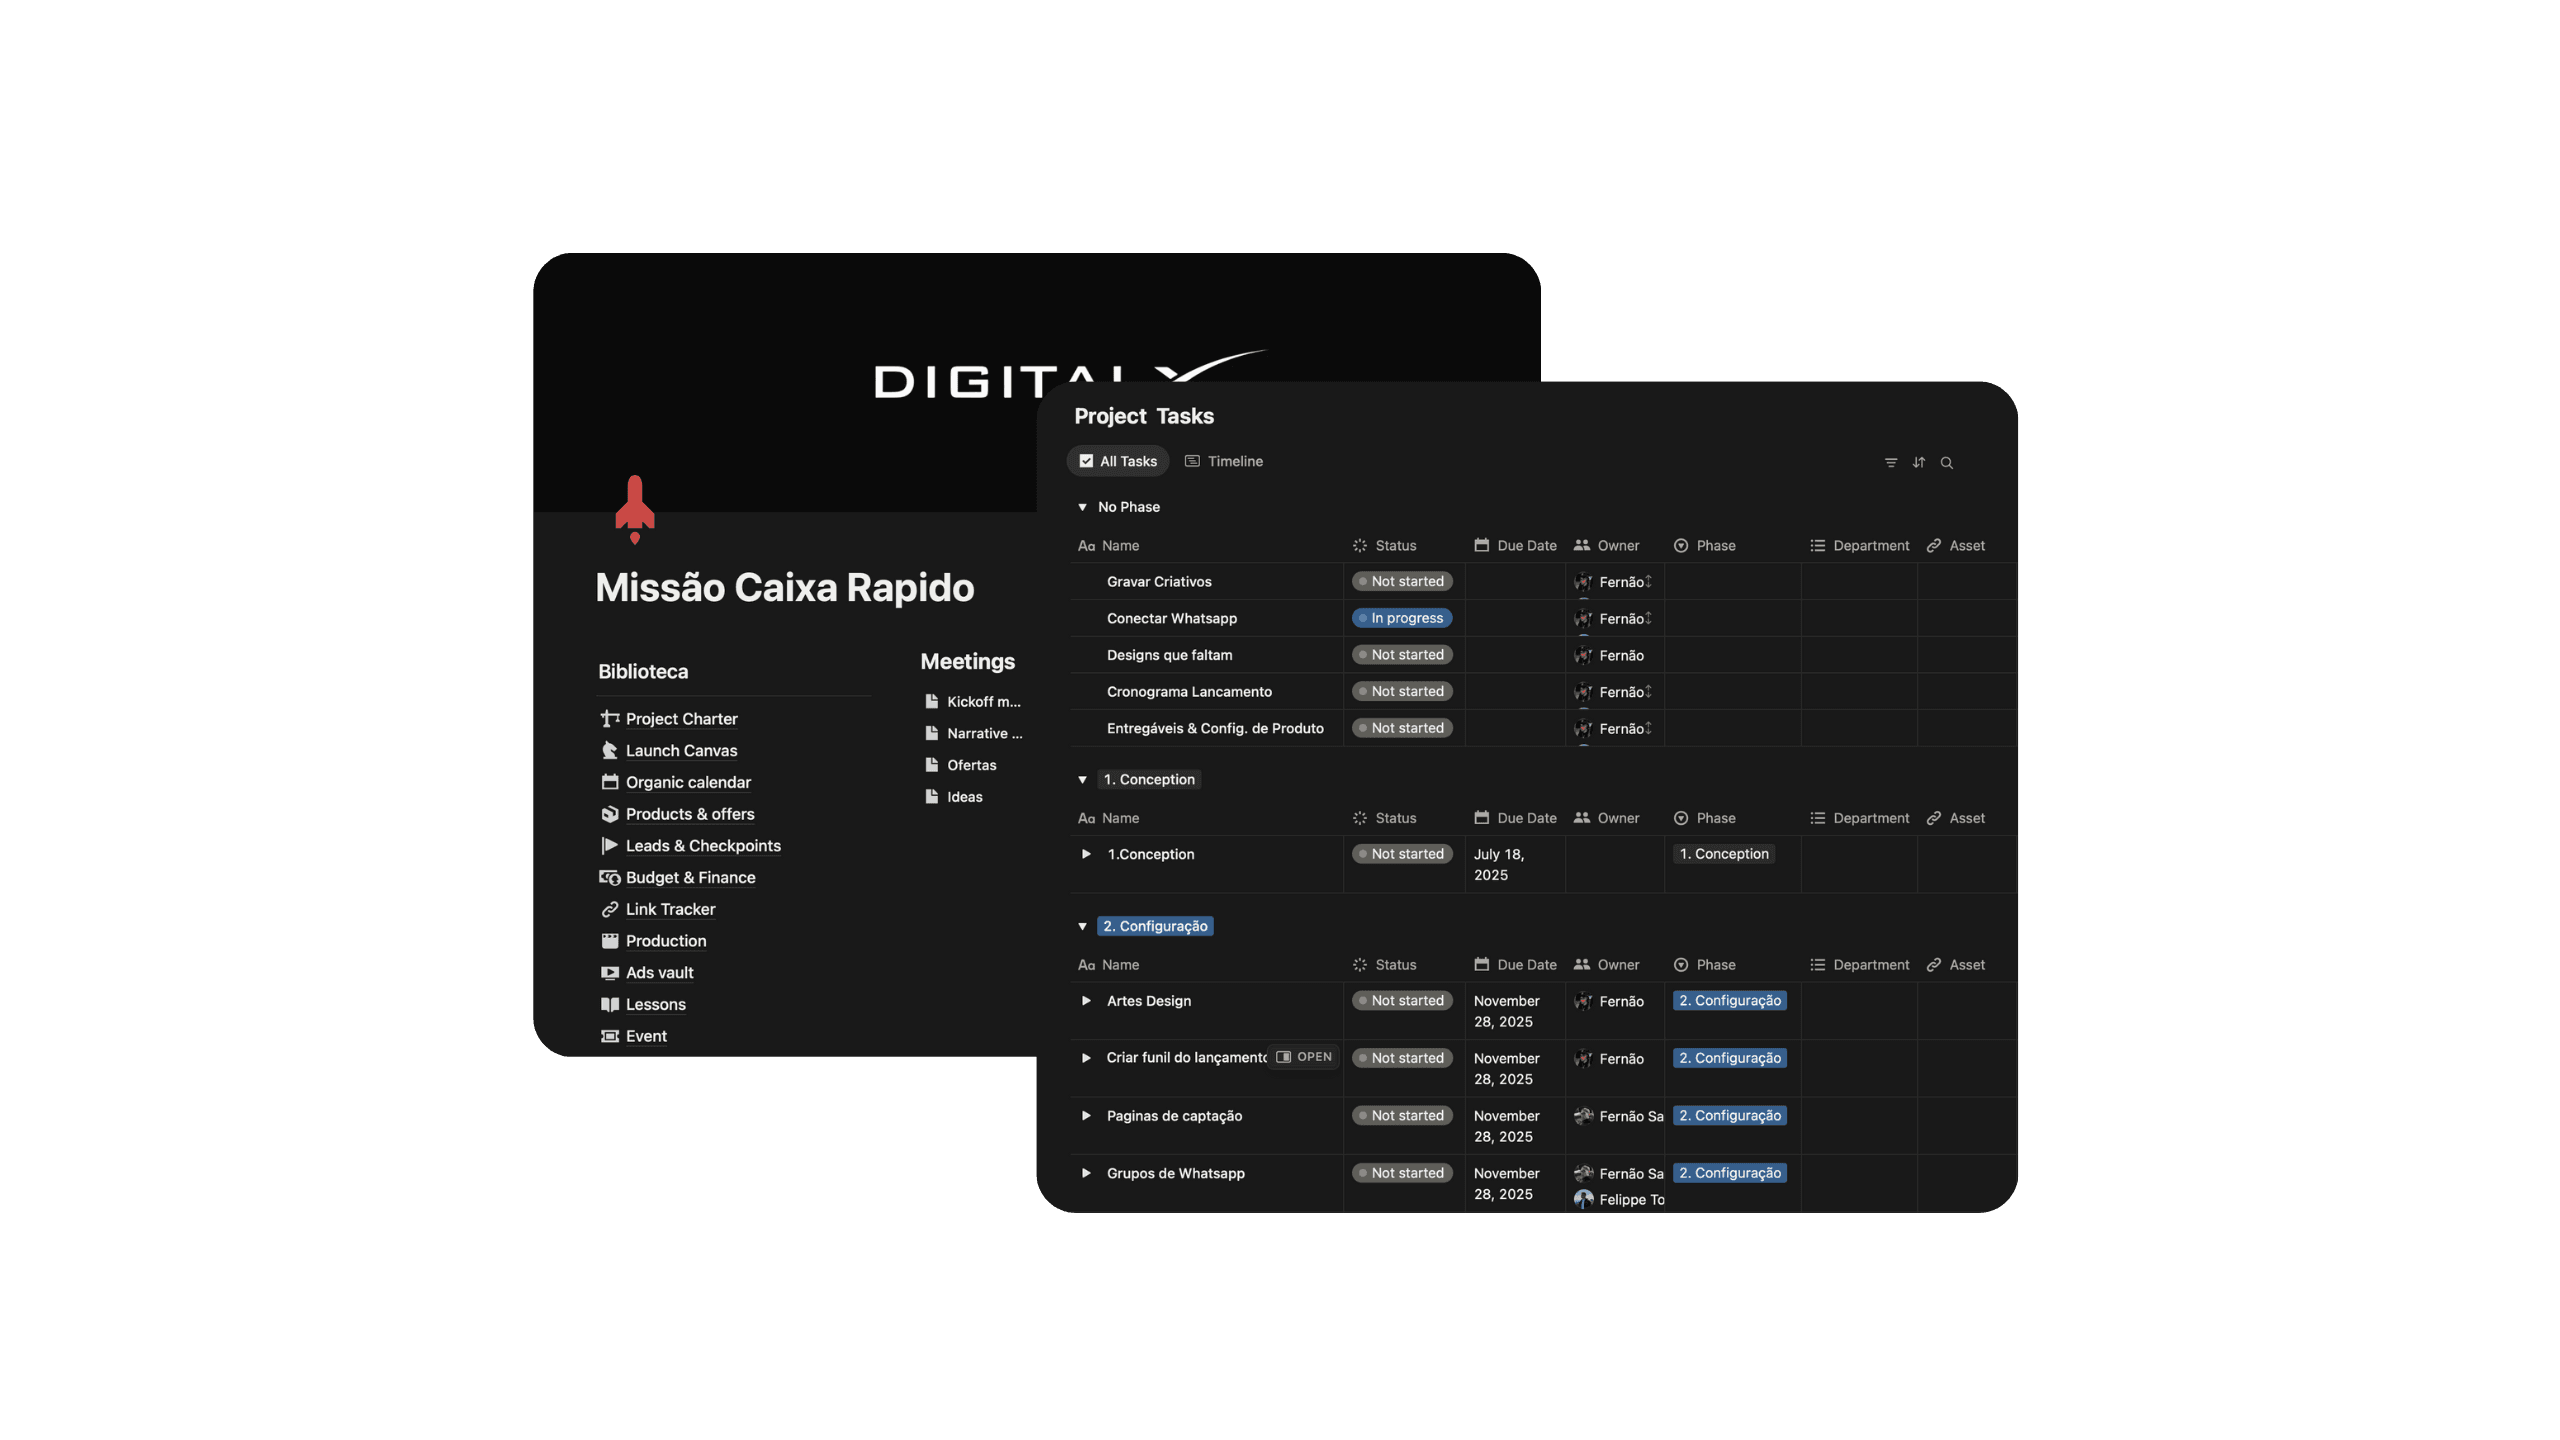Click the Ads vault icon
The image size is (2560, 1440).
[x=609, y=972]
